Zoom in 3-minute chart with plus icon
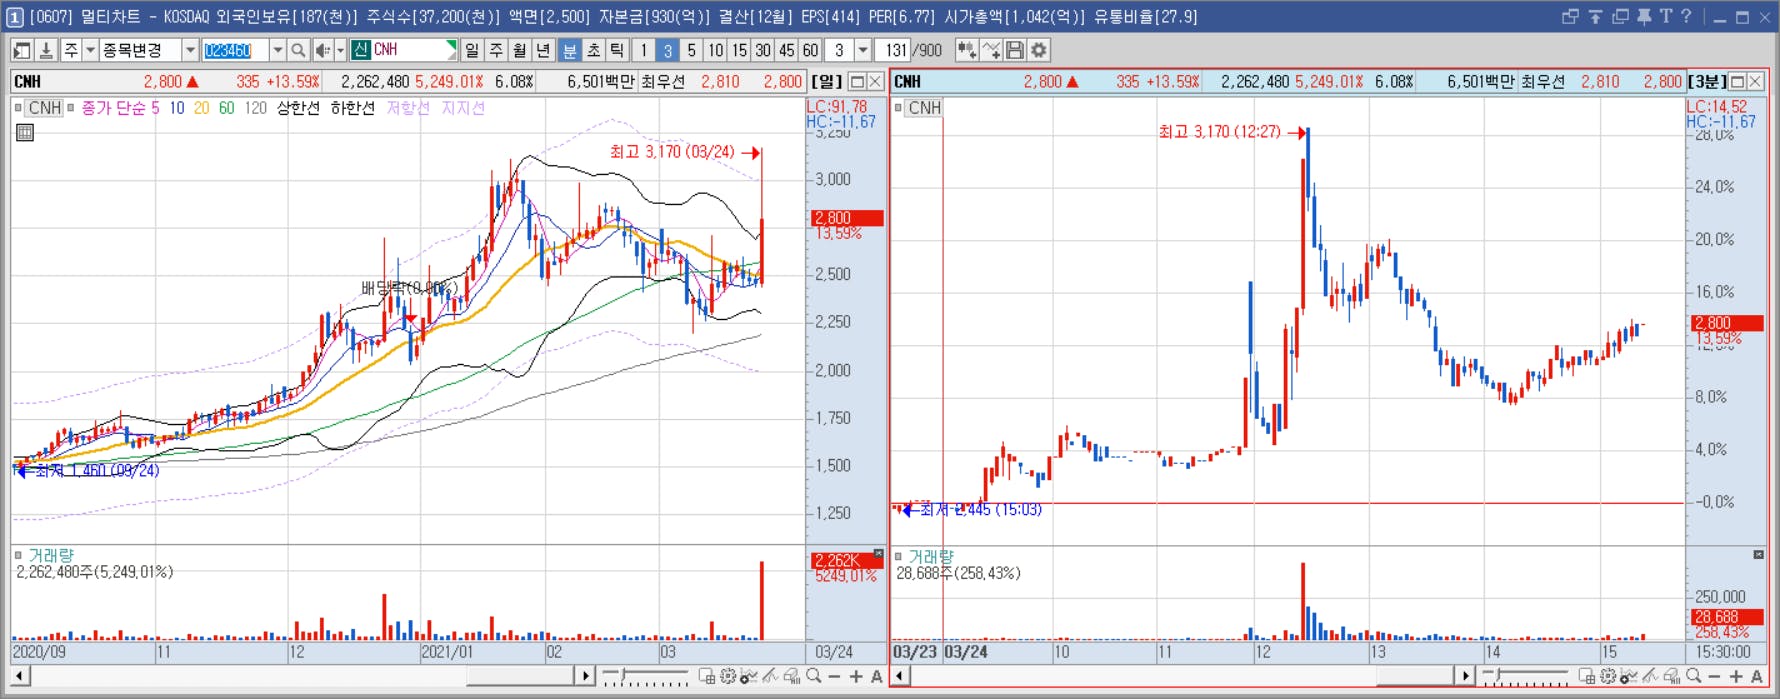Image resolution: width=1780 pixels, height=699 pixels. (x=1736, y=677)
